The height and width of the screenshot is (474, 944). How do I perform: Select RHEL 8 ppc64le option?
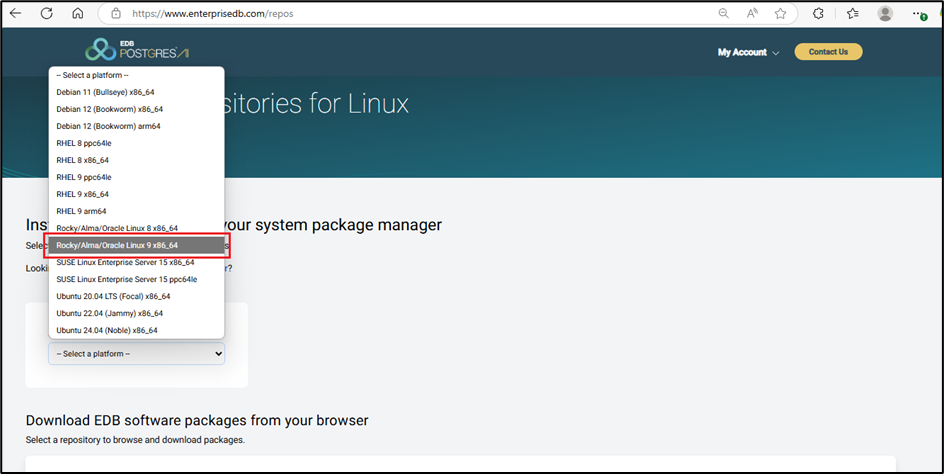tap(137, 143)
